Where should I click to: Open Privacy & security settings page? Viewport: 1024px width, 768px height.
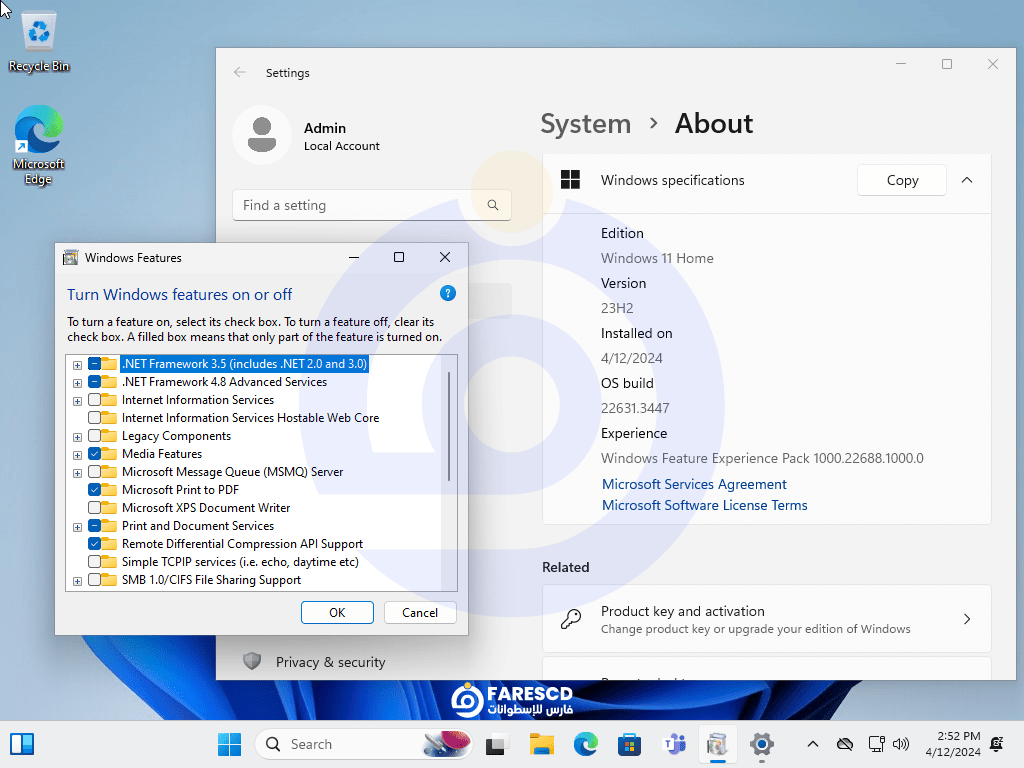(x=330, y=662)
